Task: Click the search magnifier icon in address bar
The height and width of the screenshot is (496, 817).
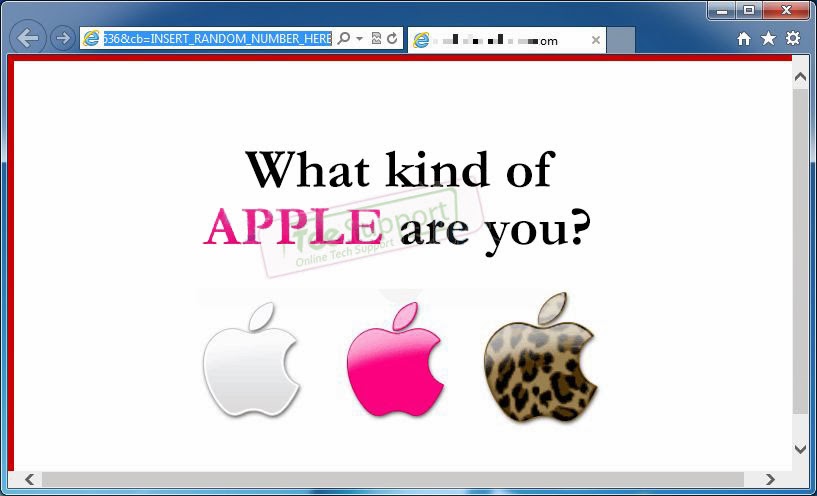Action: click(343, 39)
